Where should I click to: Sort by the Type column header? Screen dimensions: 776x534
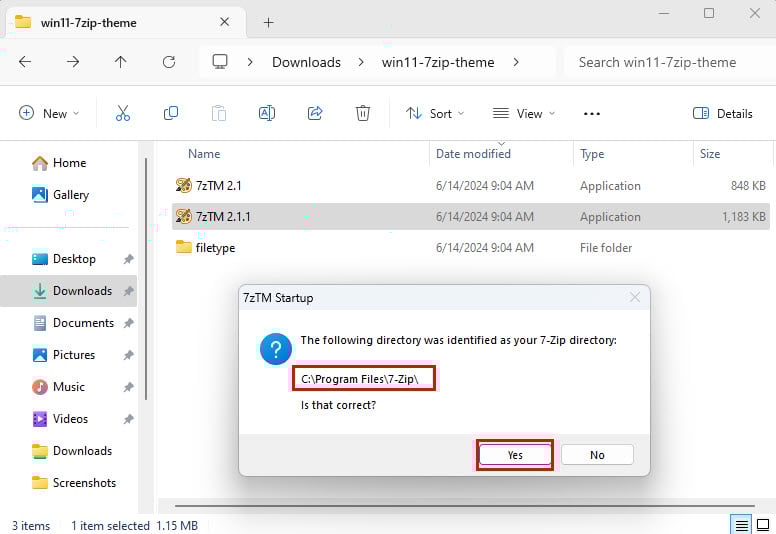[592, 154]
